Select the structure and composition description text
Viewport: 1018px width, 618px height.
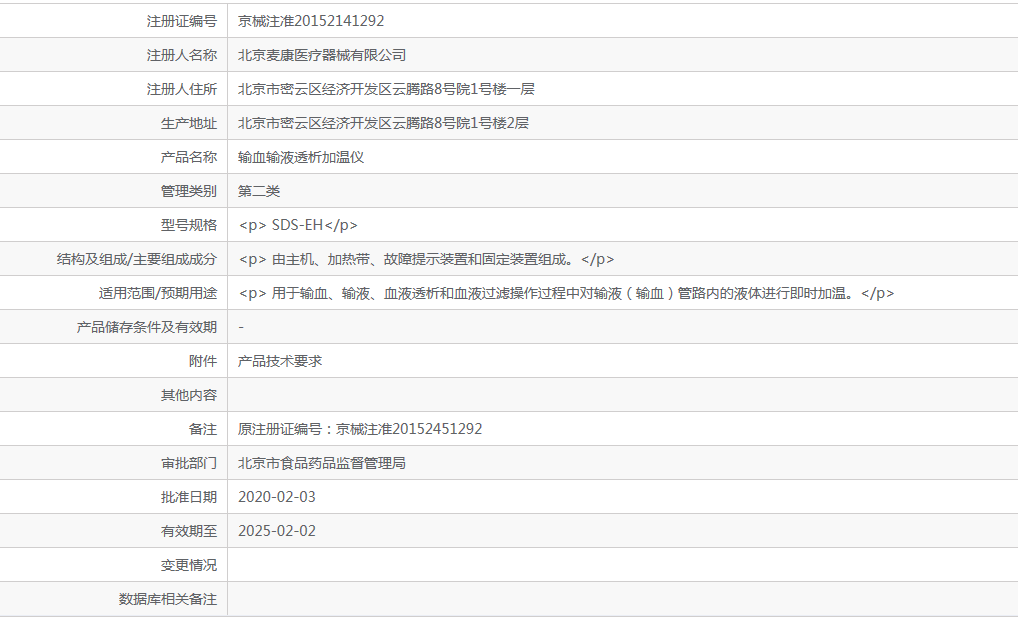point(427,259)
